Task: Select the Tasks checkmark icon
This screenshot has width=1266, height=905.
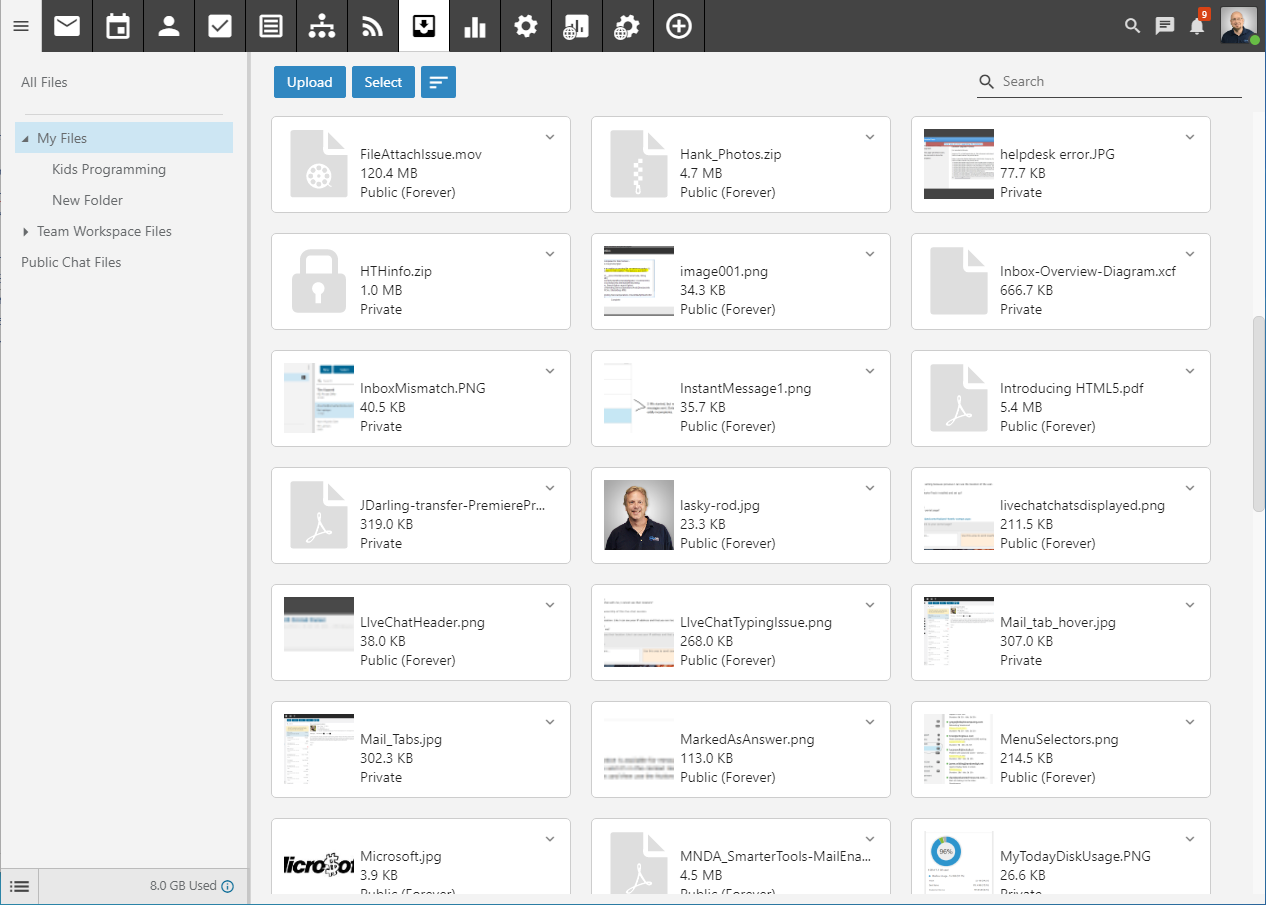Action: [220, 26]
